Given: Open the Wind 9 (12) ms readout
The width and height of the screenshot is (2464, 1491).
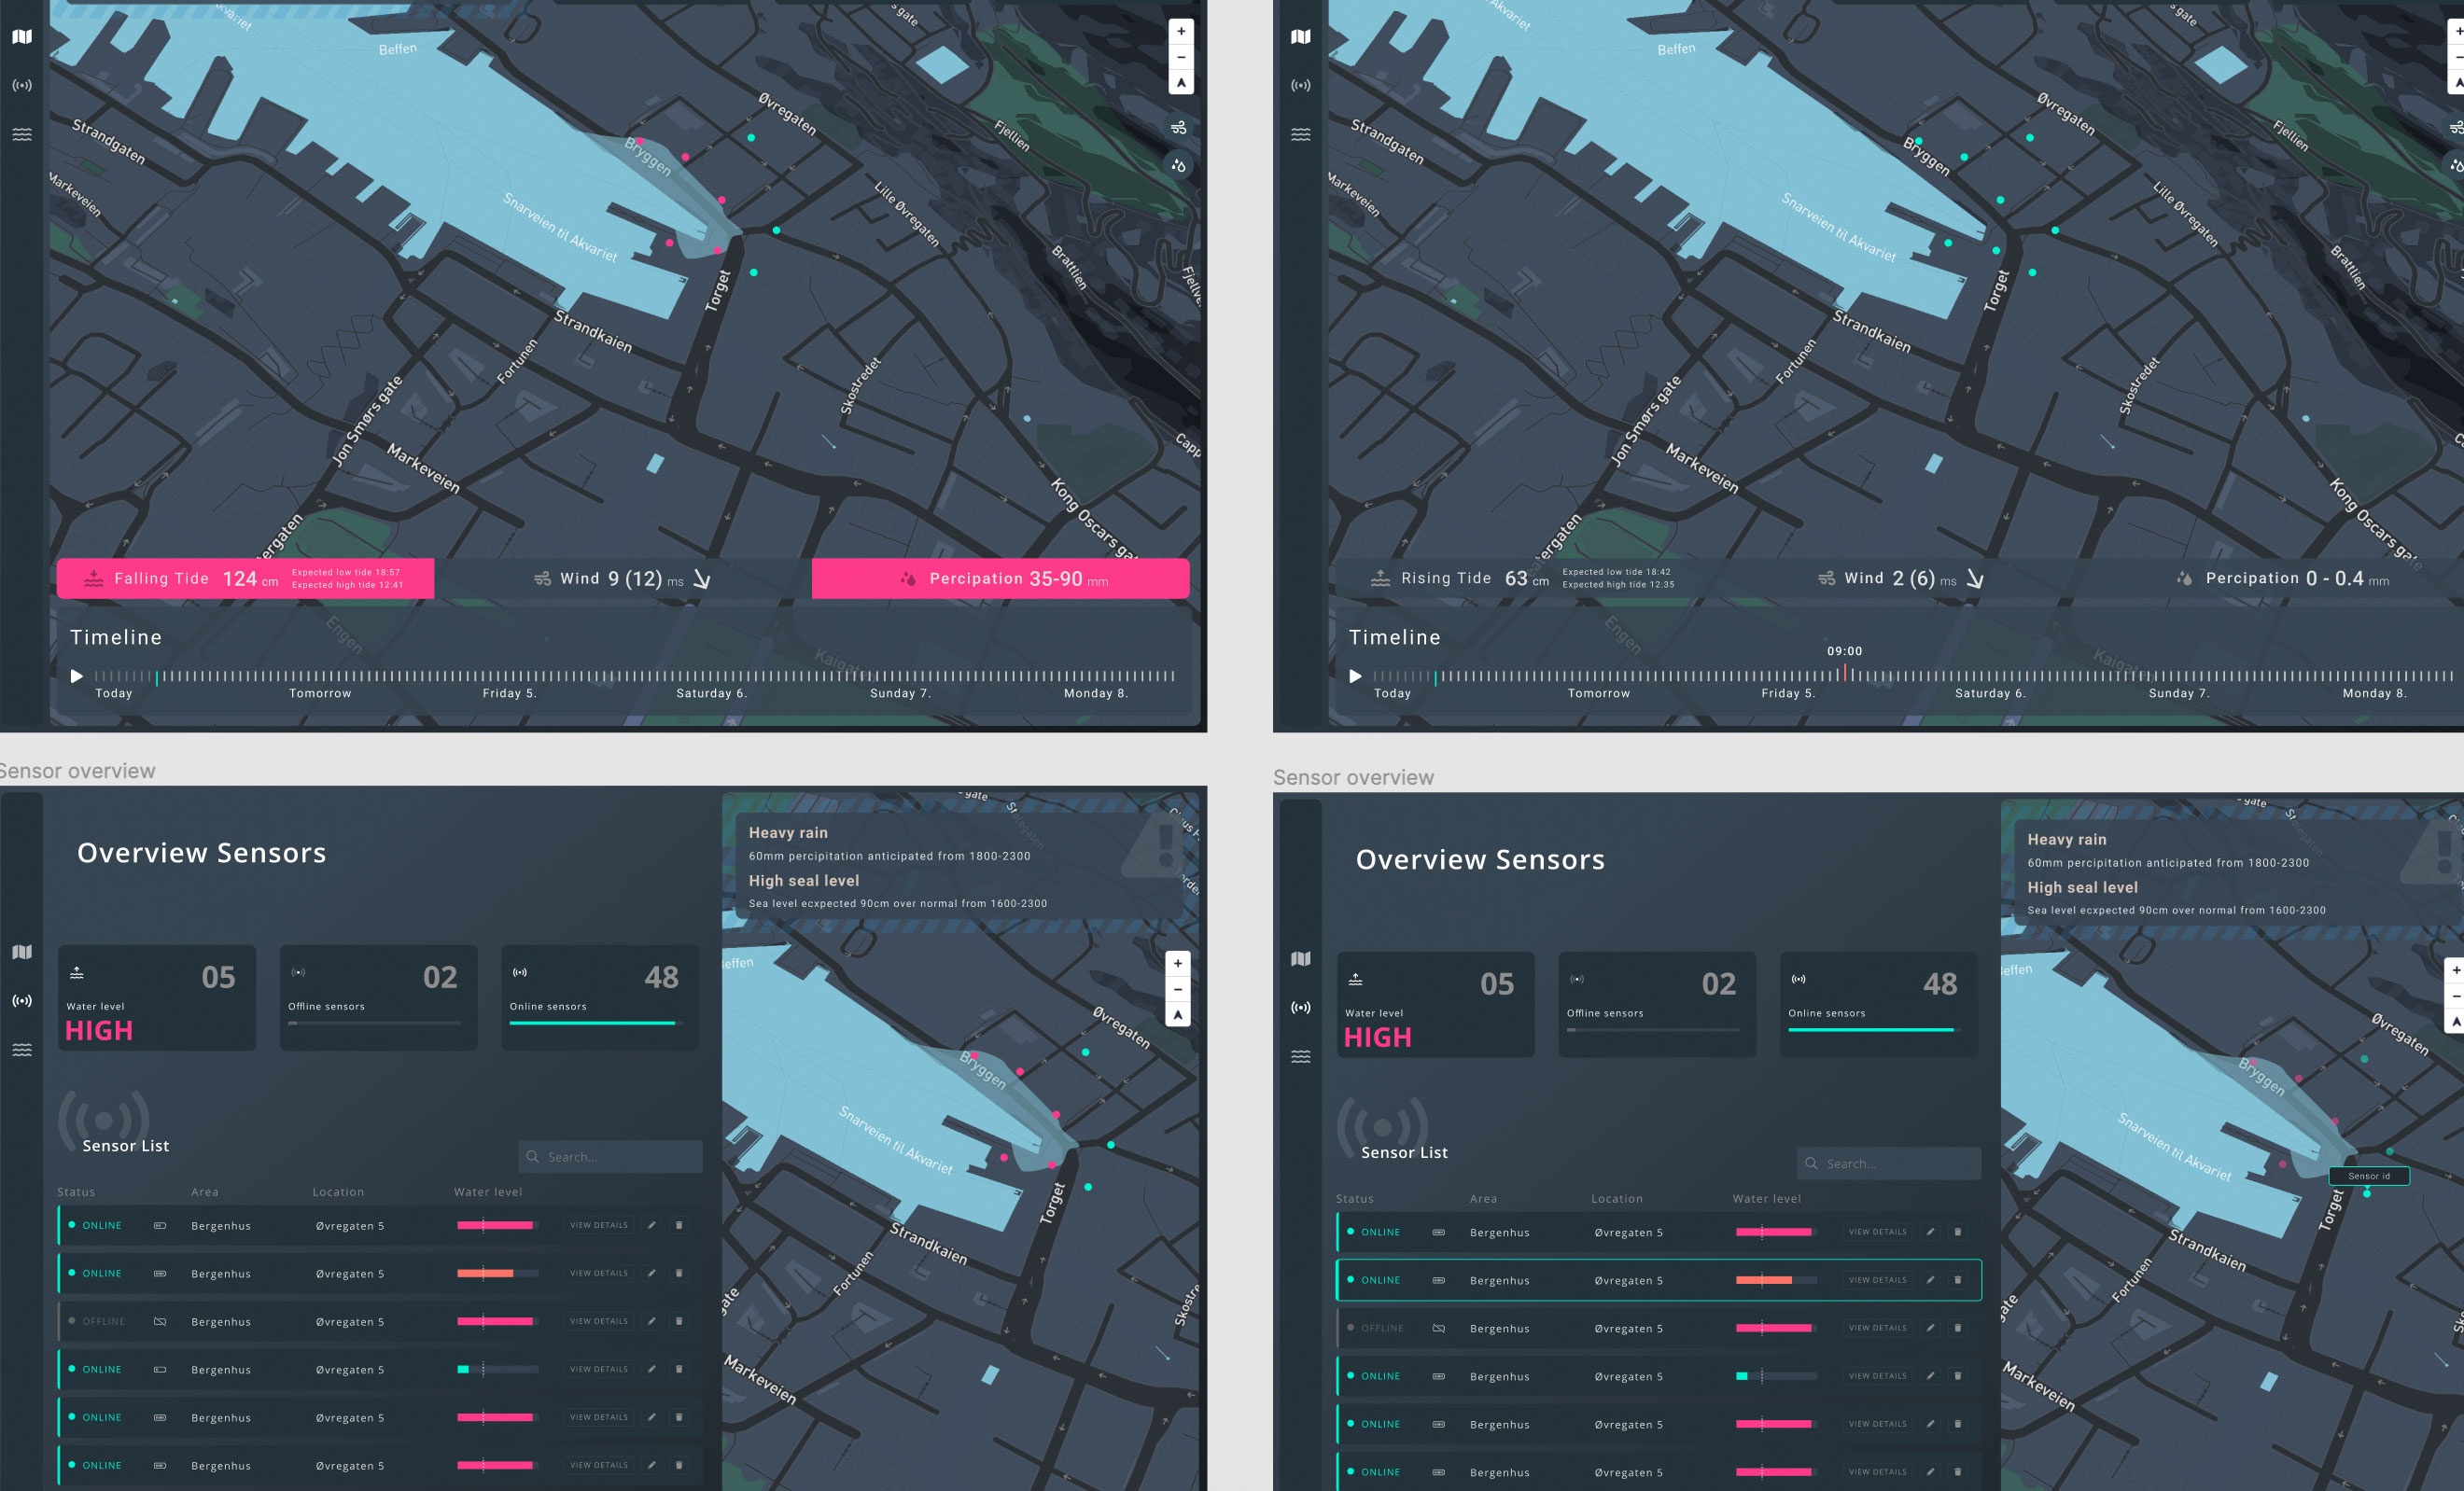Looking at the screenshot, I should (x=622, y=579).
